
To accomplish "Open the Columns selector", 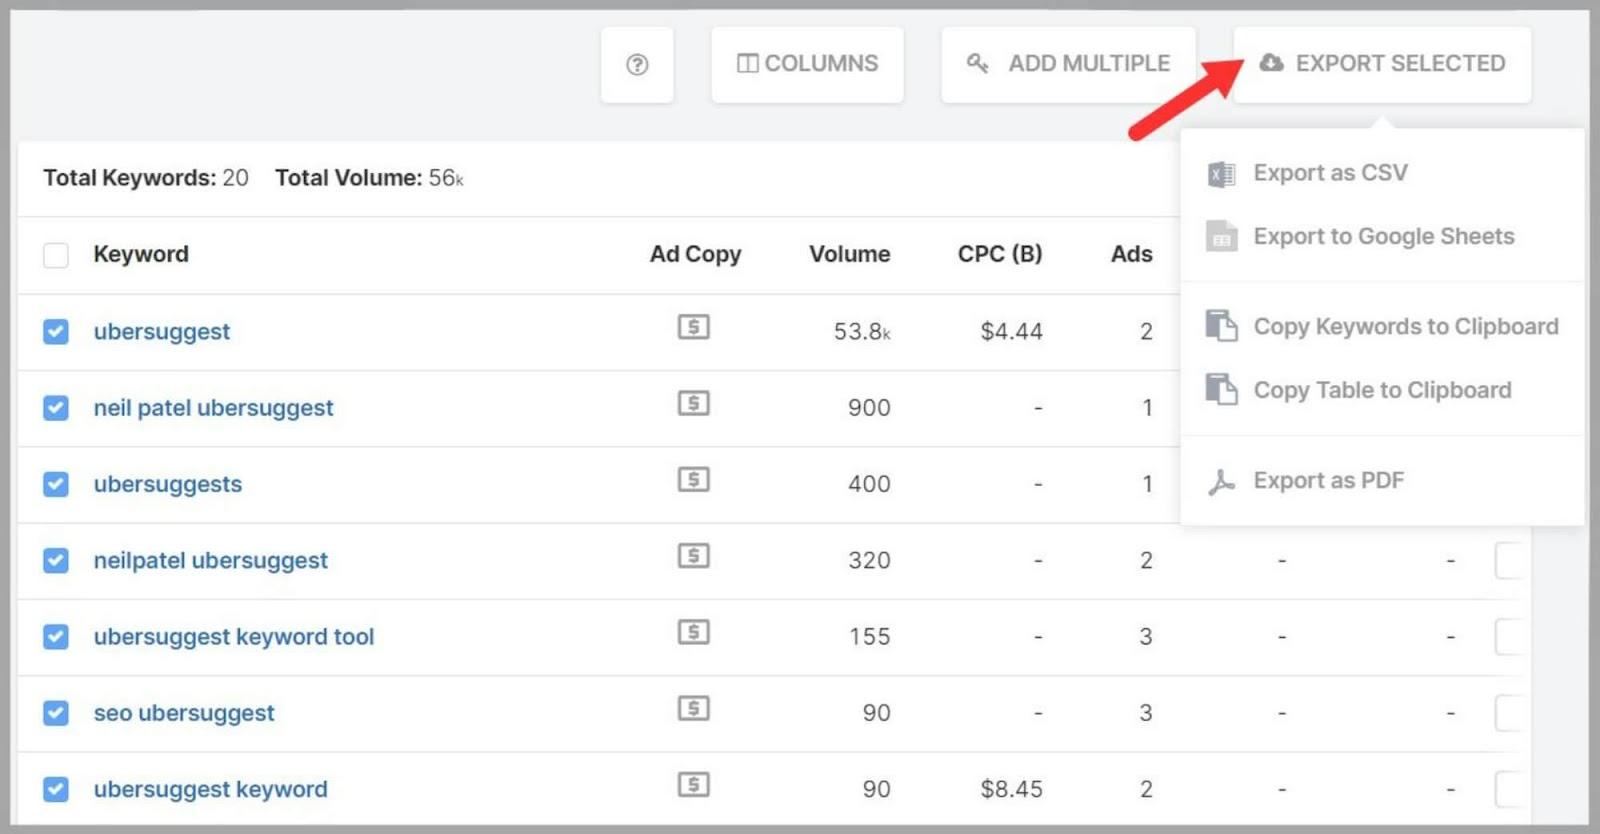I will [x=807, y=64].
